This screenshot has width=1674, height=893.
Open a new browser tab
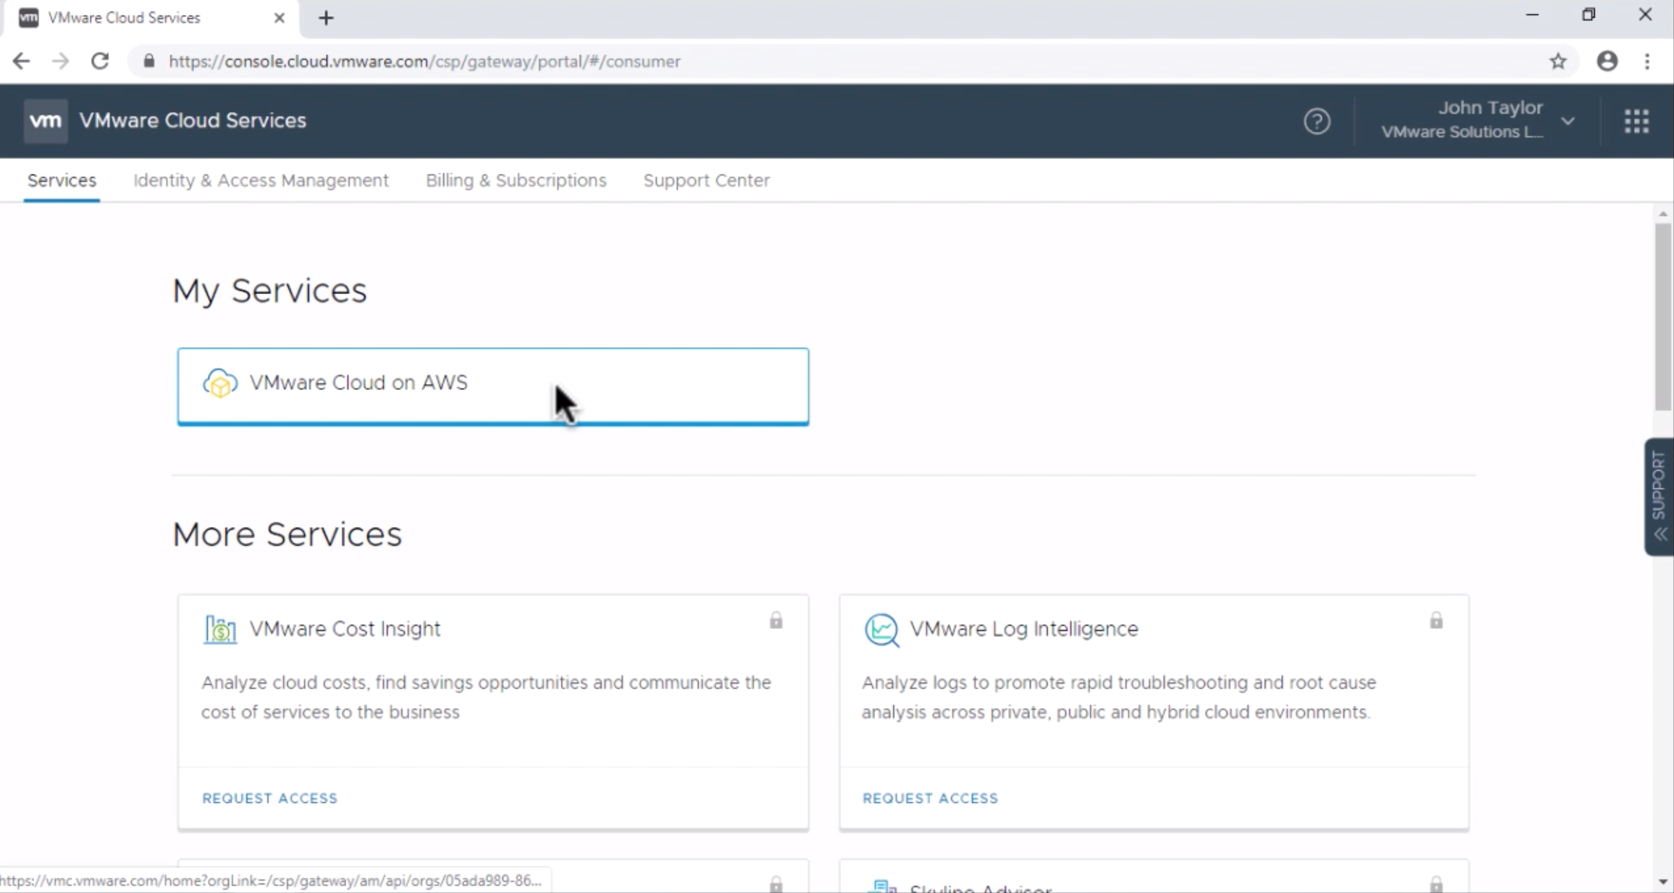(326, 18)
